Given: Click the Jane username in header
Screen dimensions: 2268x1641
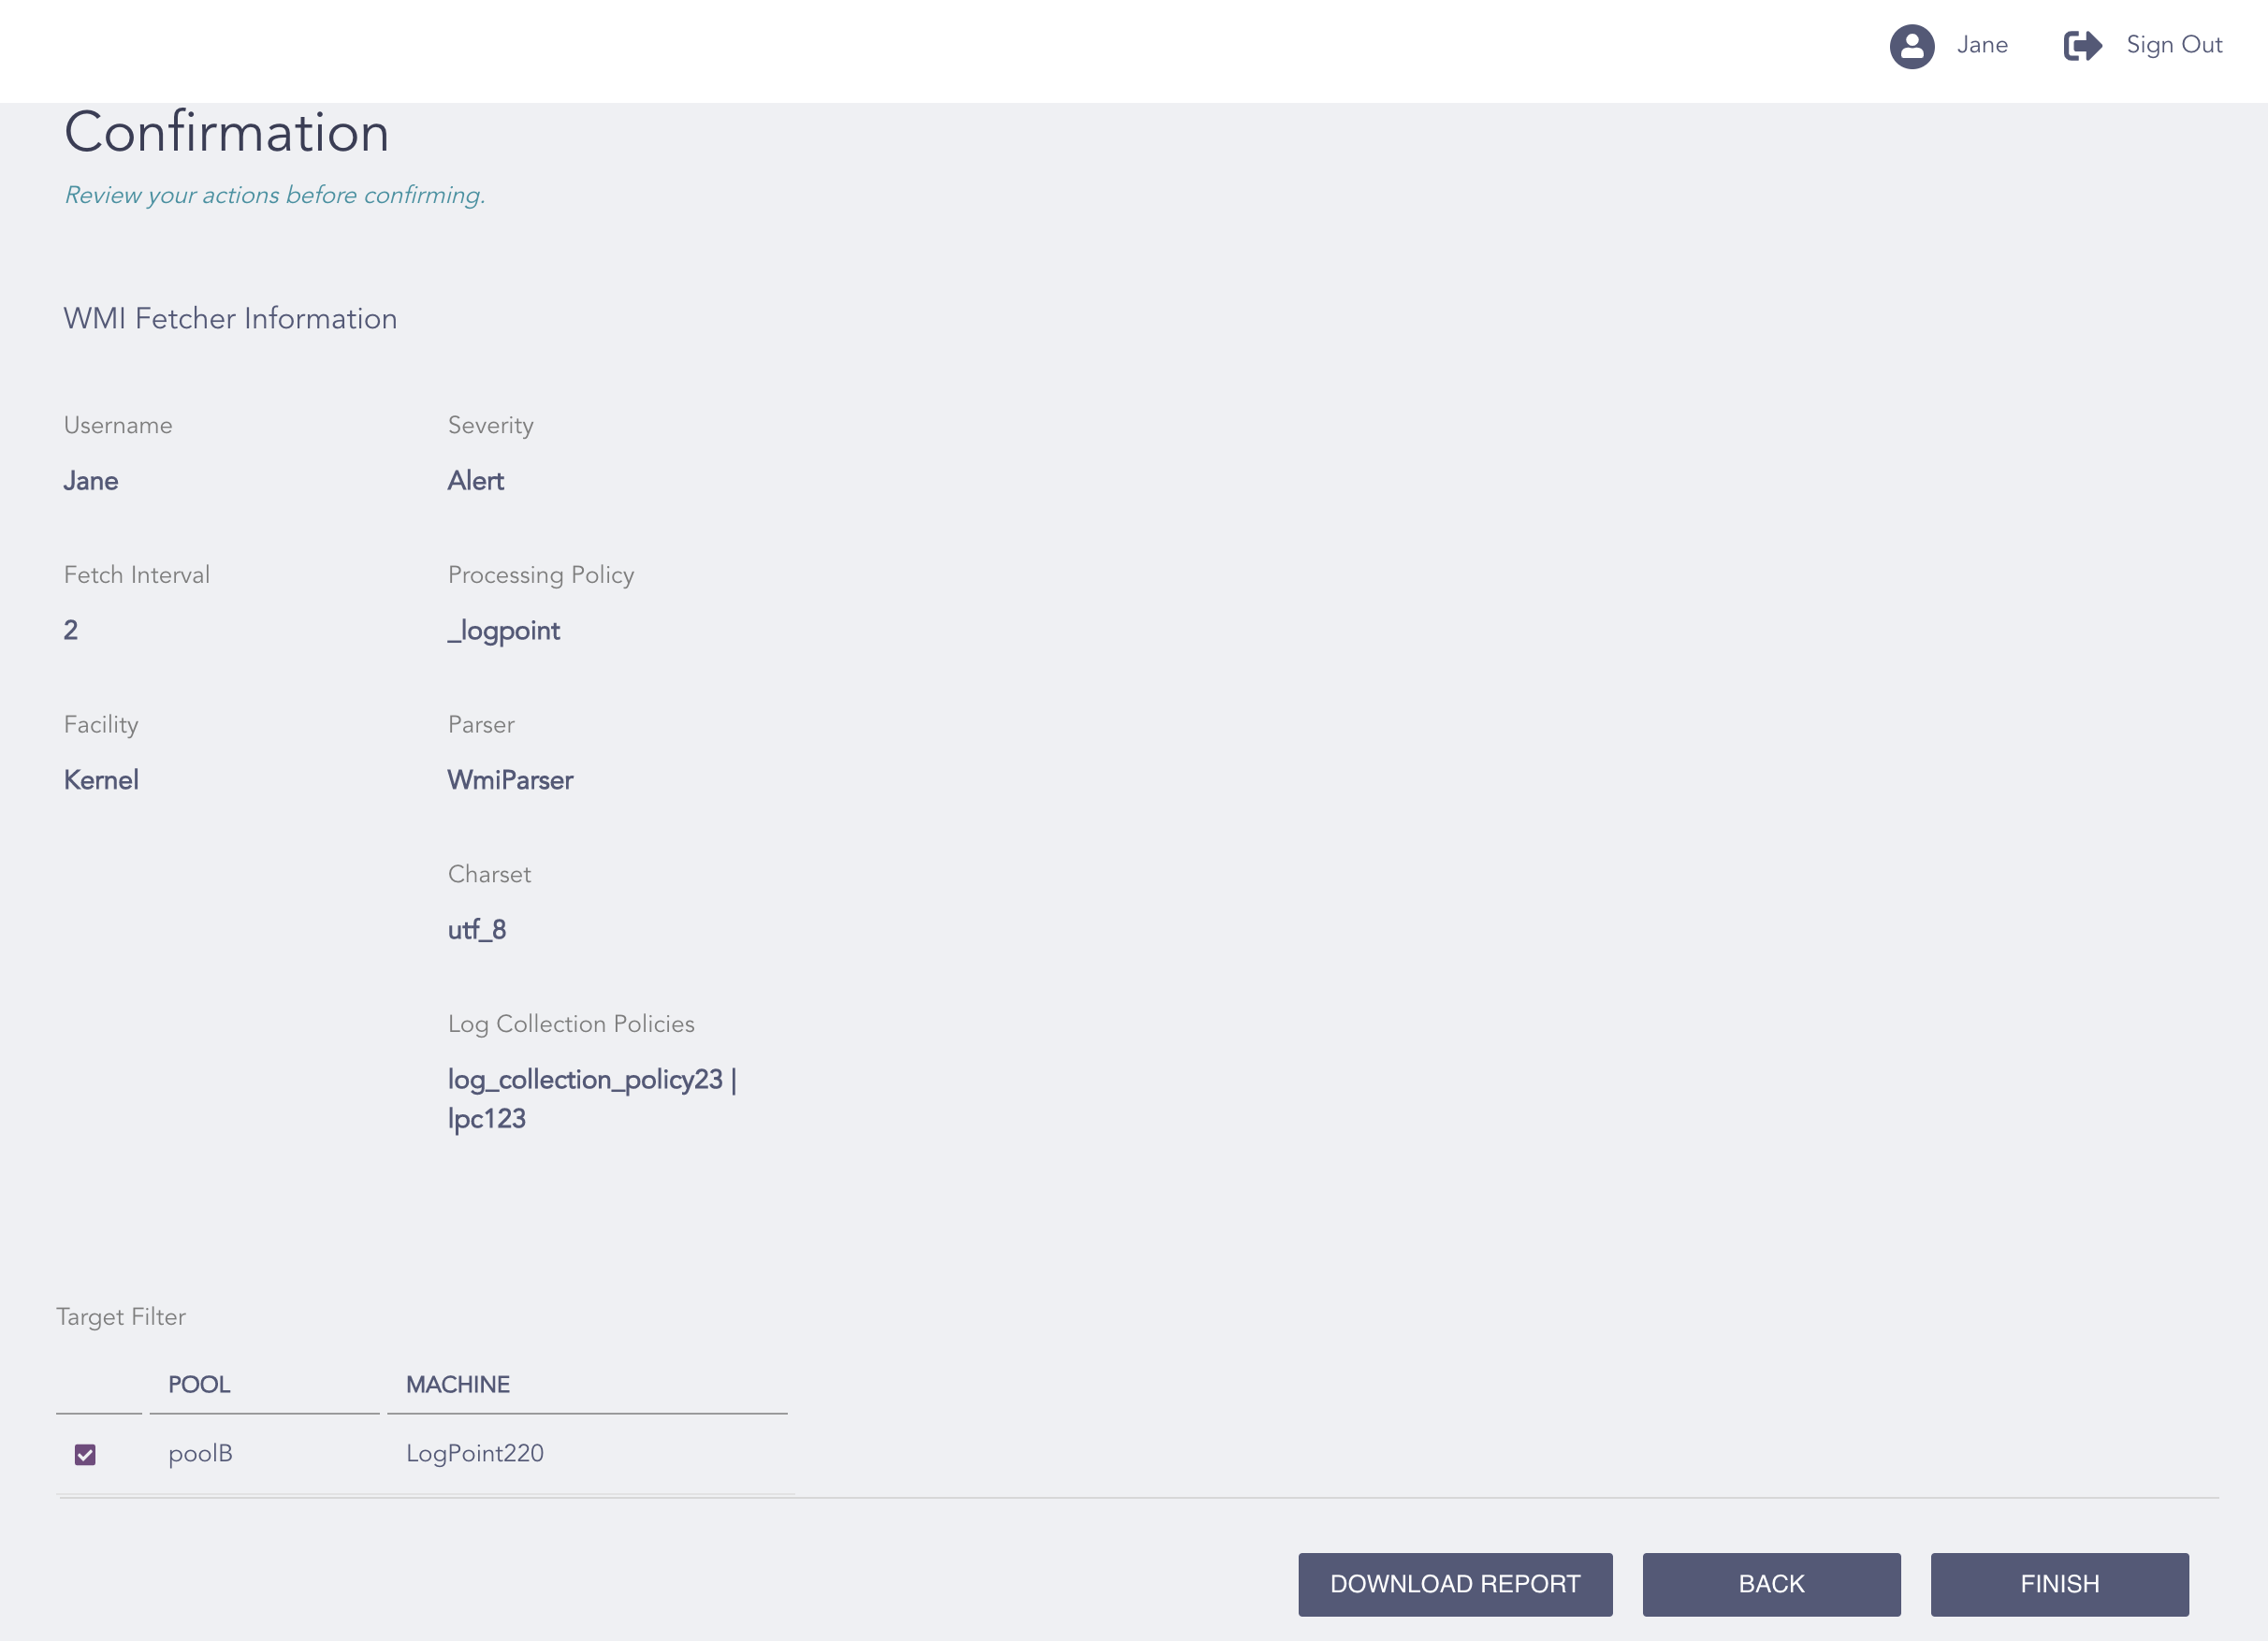Looking at the screenshot, I should click(x=1981, y=45).
